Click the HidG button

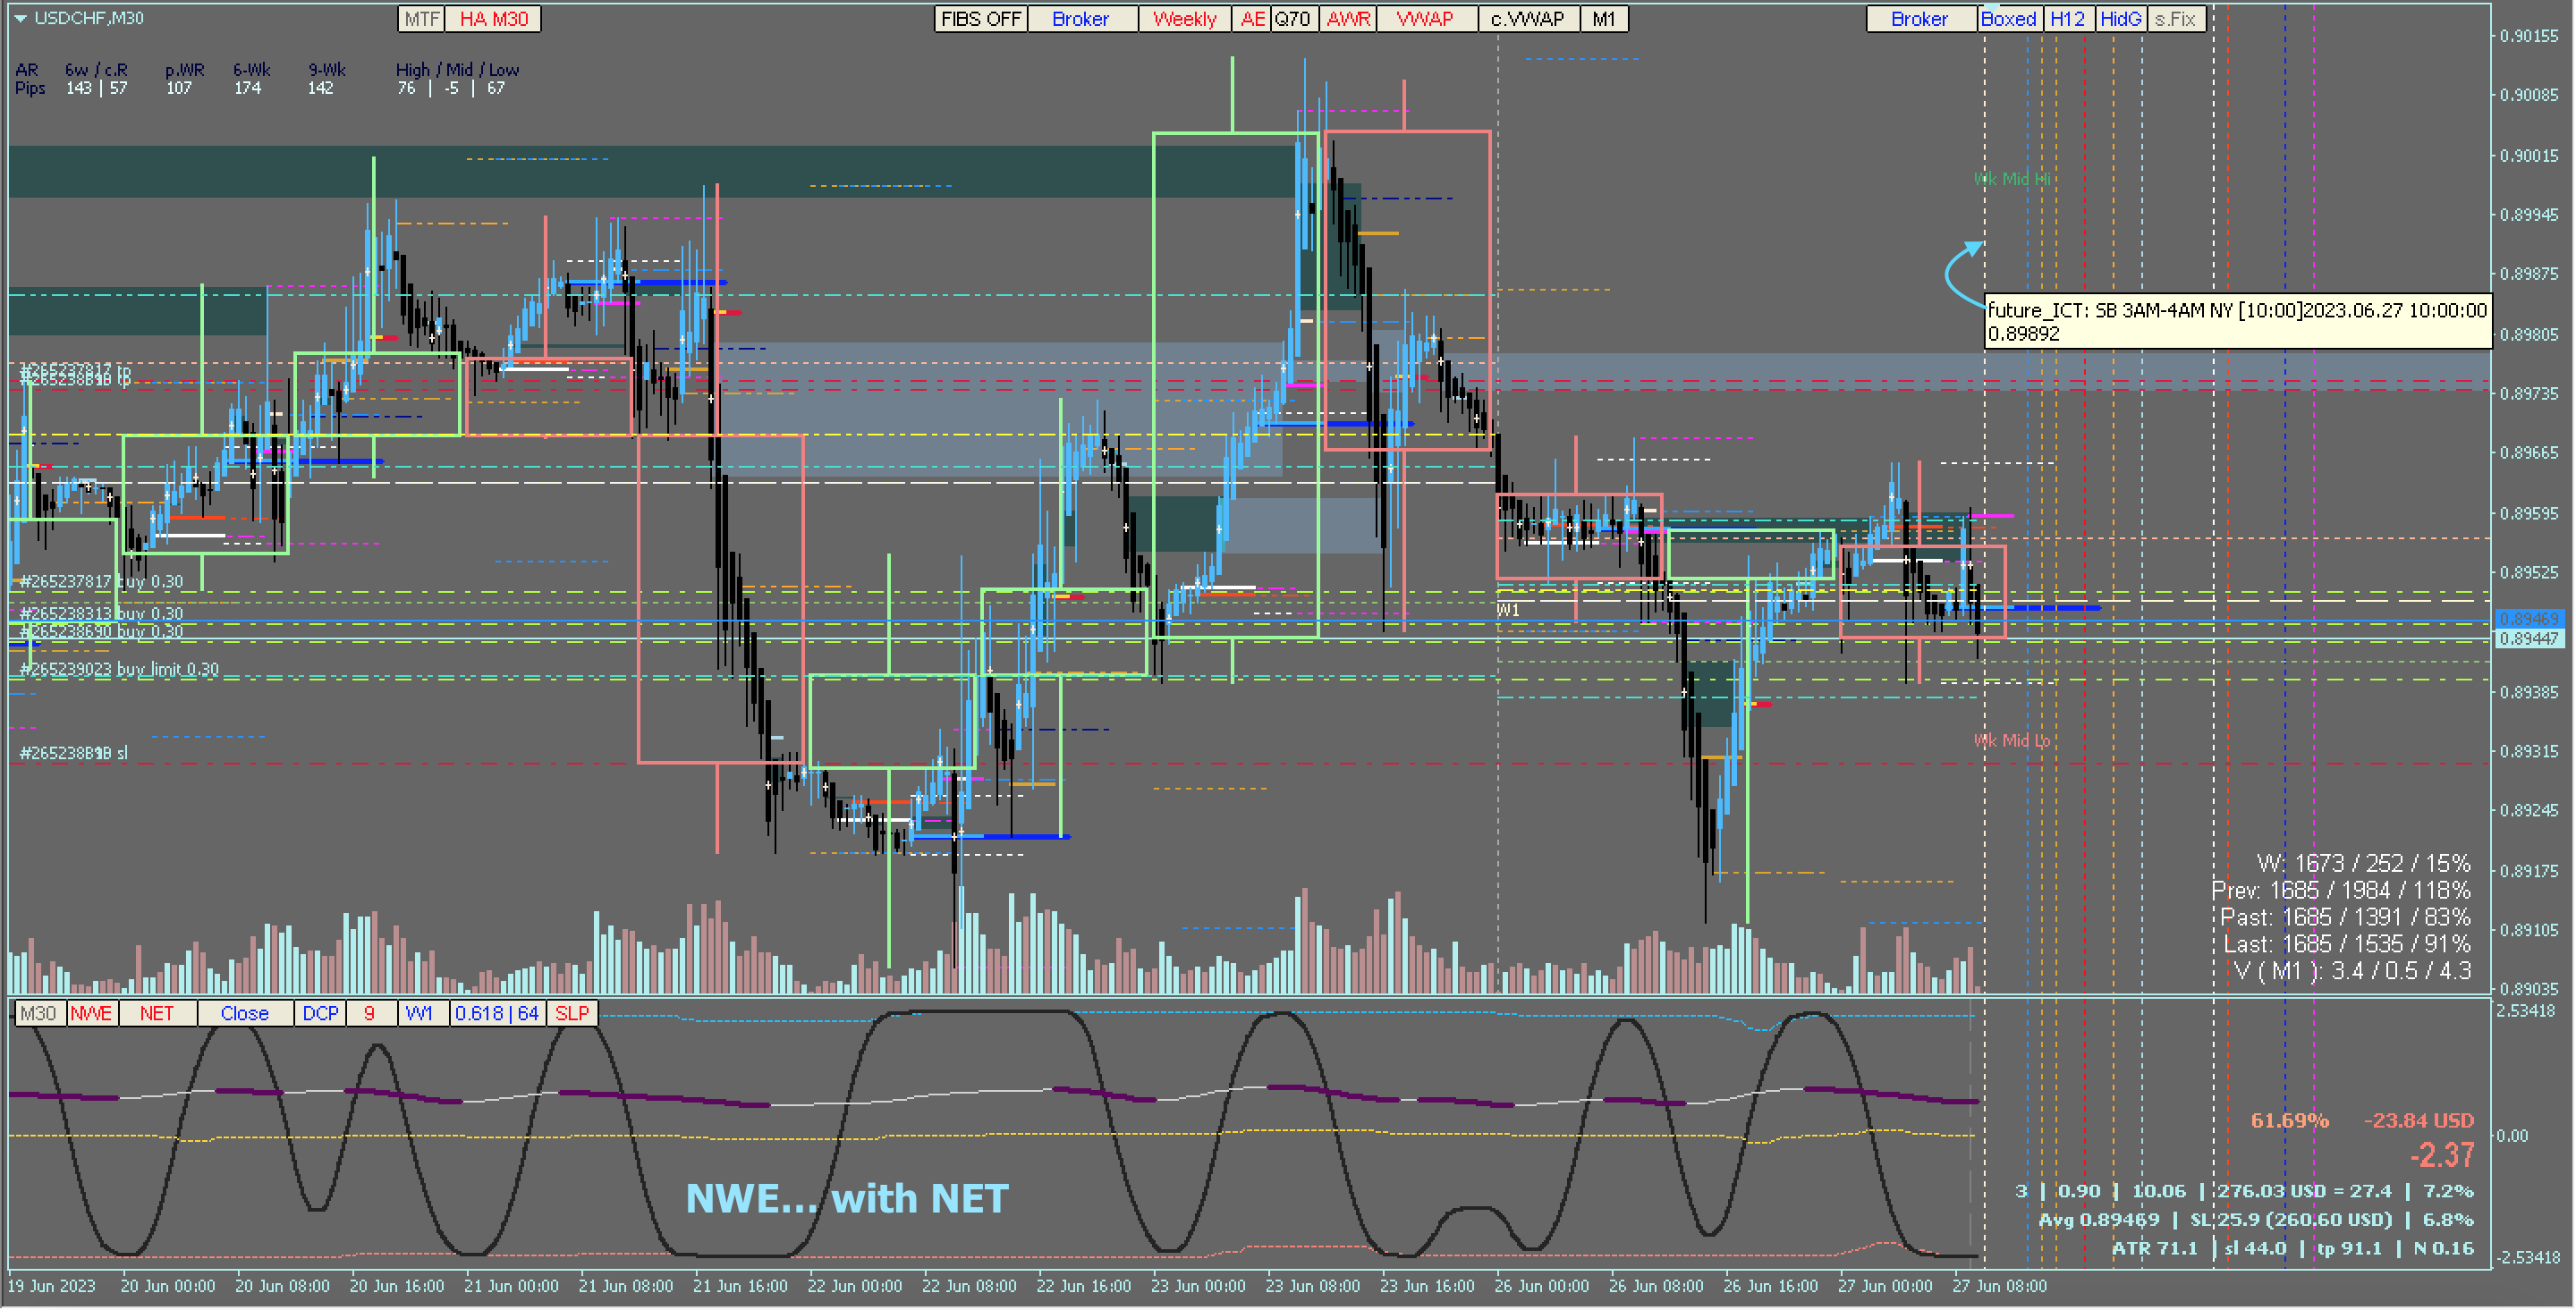(2120, 19)
